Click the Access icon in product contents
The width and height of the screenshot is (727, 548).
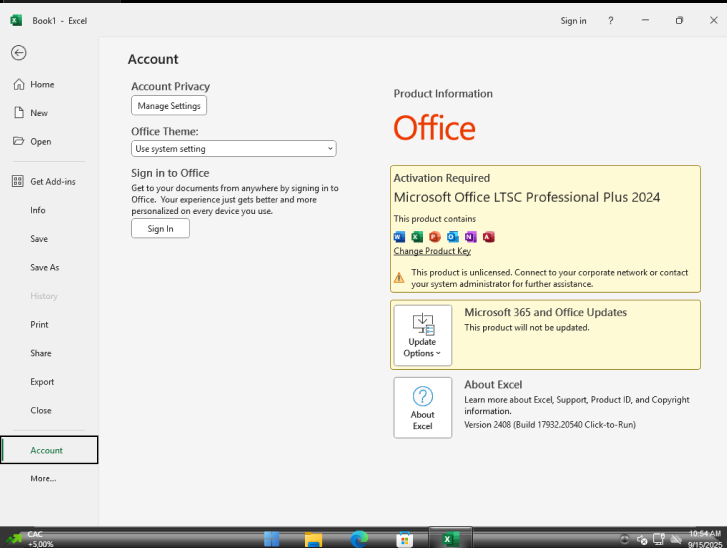click(488, 237)
